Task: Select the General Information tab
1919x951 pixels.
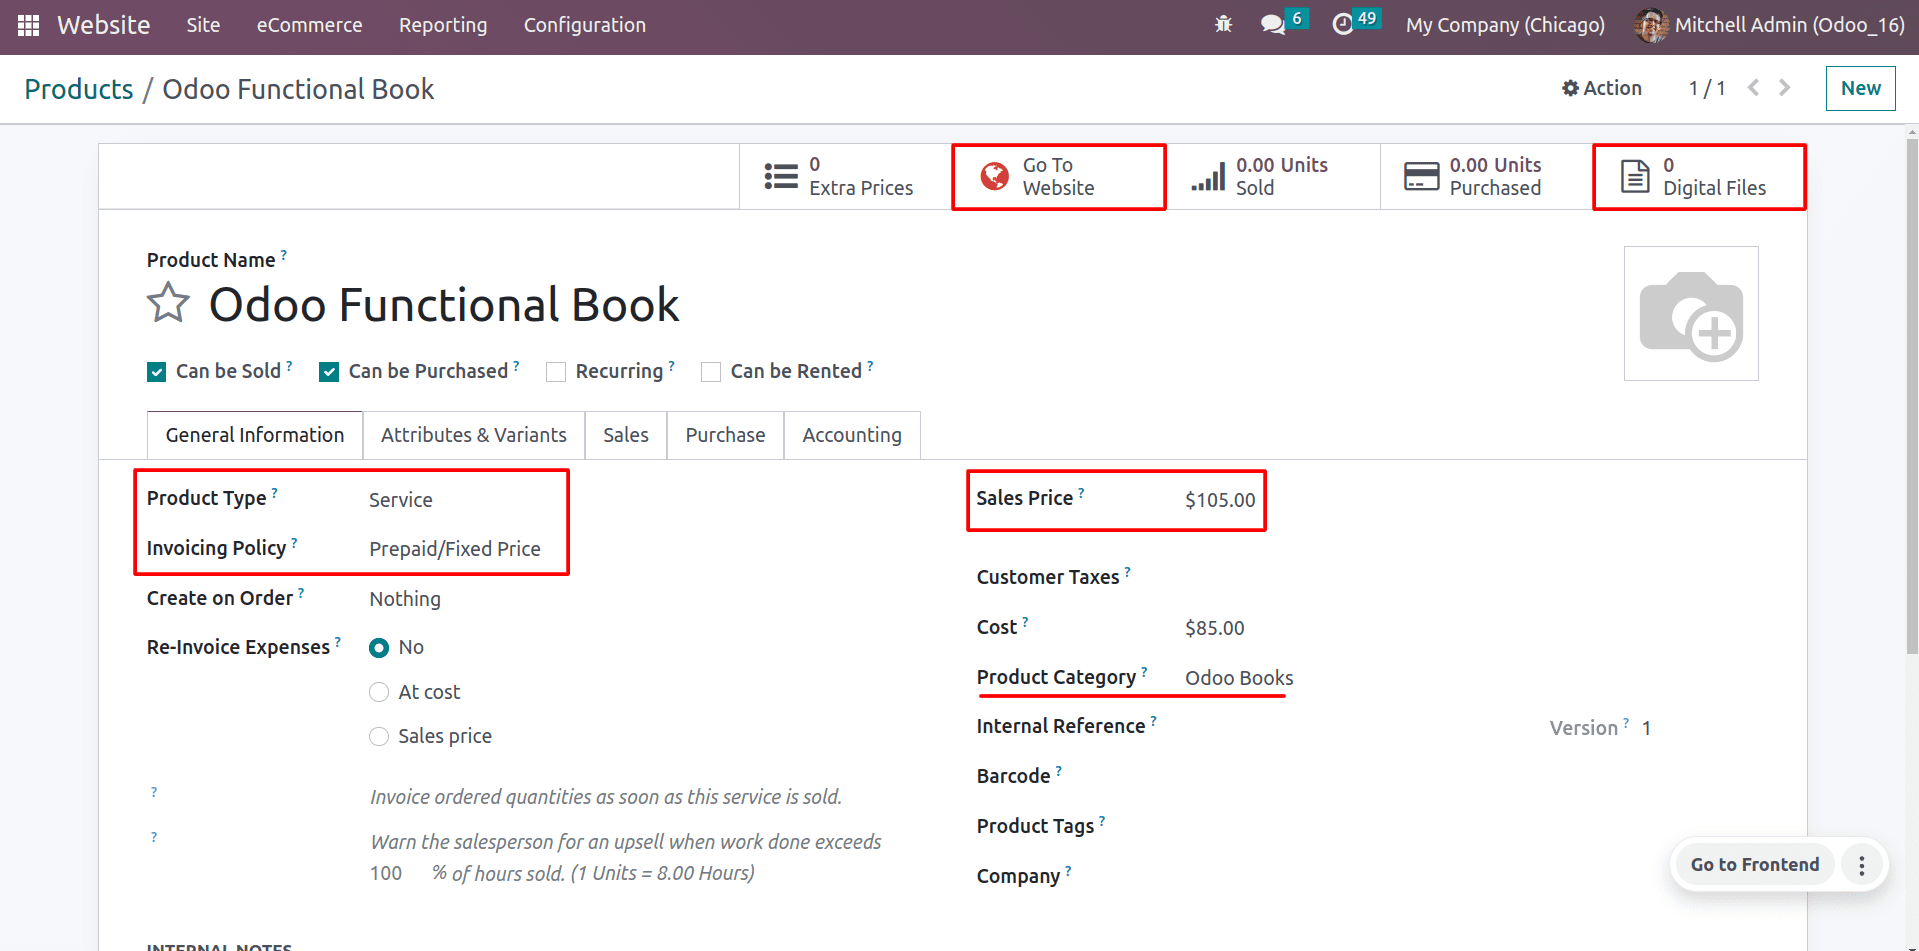Action: click(x=255, y=435)
